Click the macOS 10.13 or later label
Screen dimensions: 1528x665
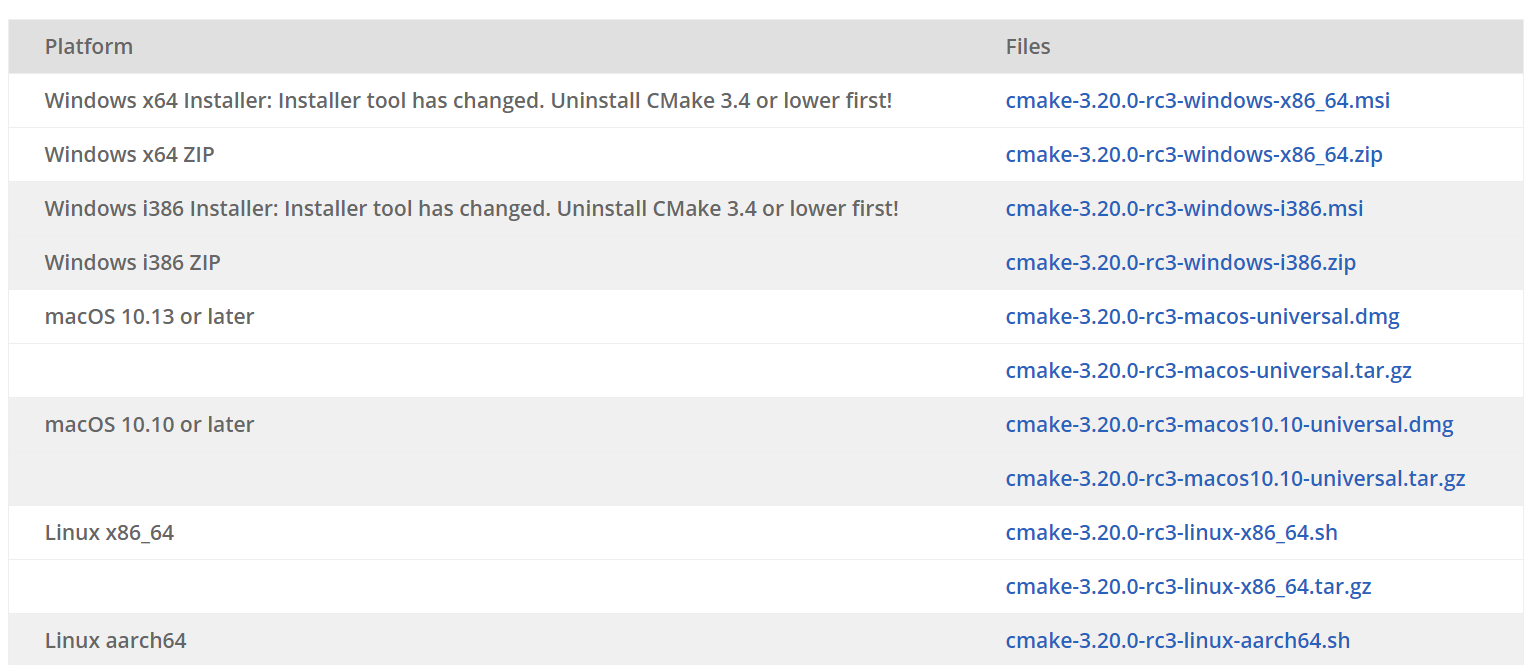[151, 316]
